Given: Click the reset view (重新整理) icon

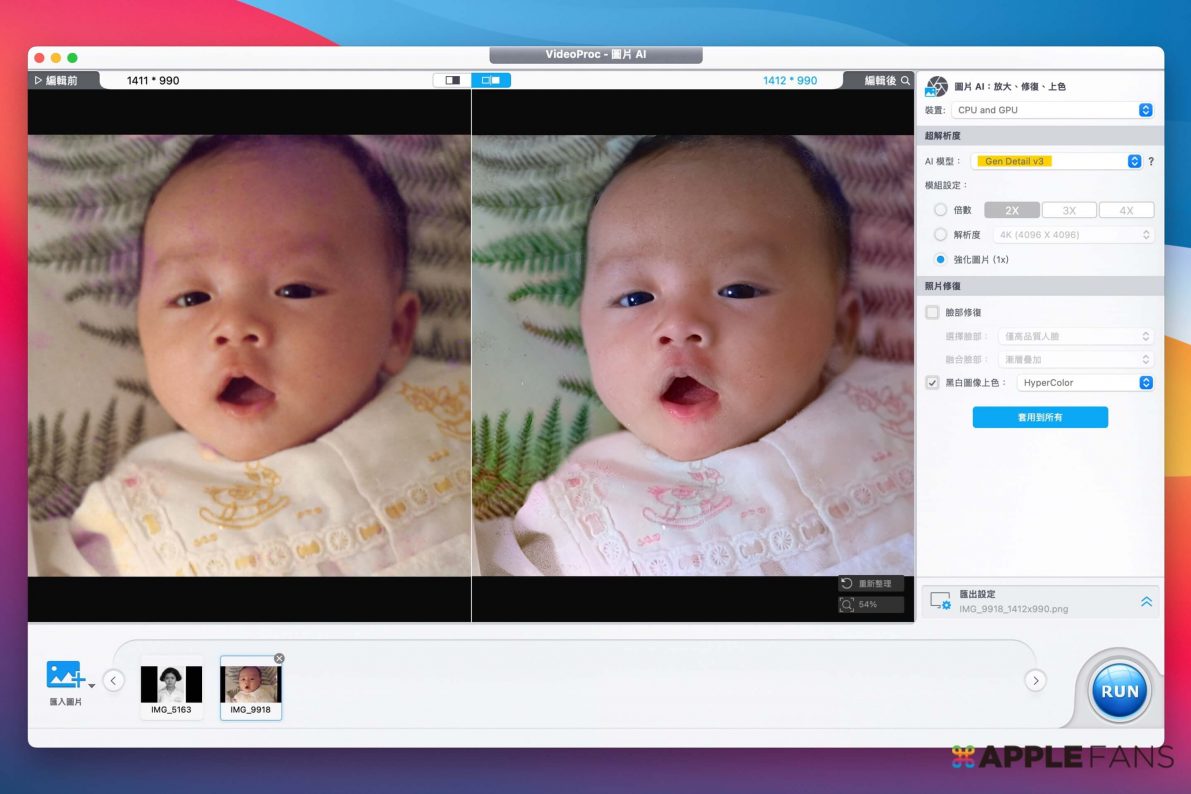Looking at the screenshot, I should point(847,584).
